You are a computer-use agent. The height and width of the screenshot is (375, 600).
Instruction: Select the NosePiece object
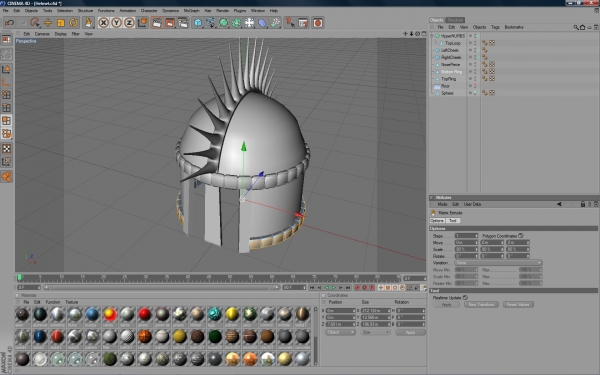(450, 65)
